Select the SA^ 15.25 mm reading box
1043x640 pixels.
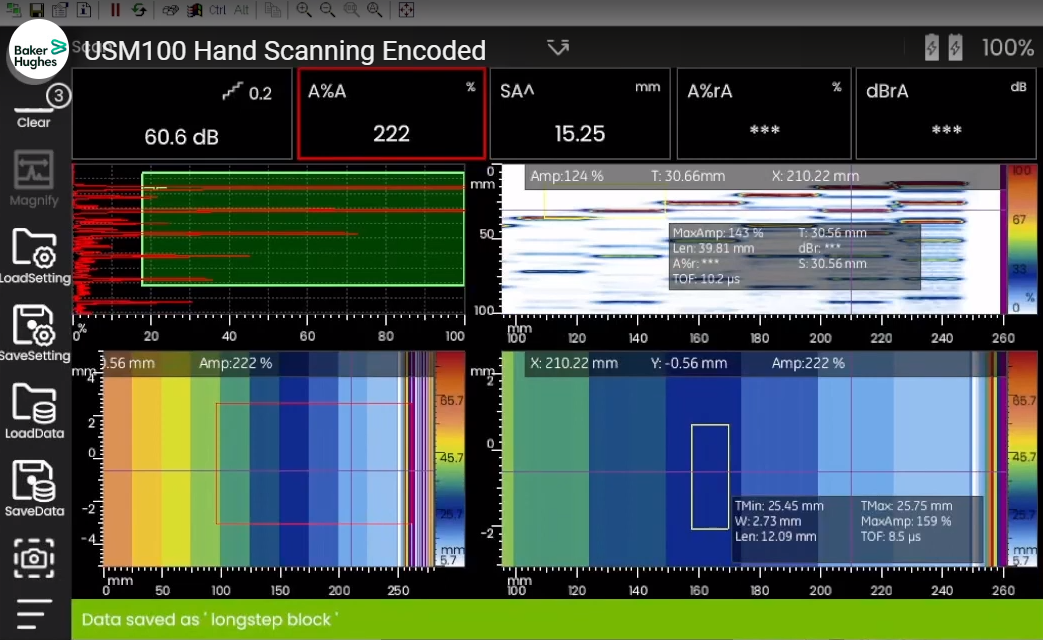click(579, 114)
